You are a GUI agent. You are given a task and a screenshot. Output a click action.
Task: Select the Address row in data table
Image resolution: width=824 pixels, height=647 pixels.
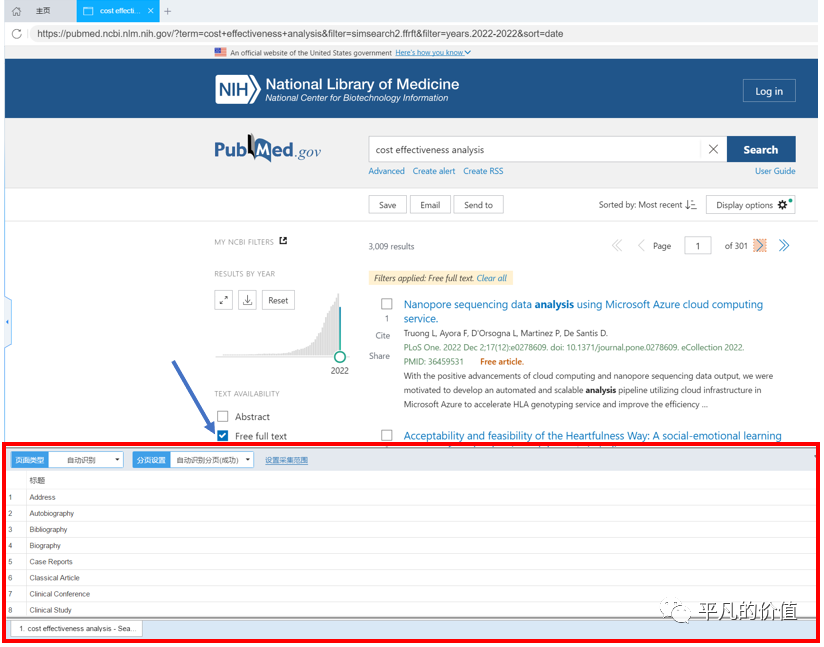(412, 497)
